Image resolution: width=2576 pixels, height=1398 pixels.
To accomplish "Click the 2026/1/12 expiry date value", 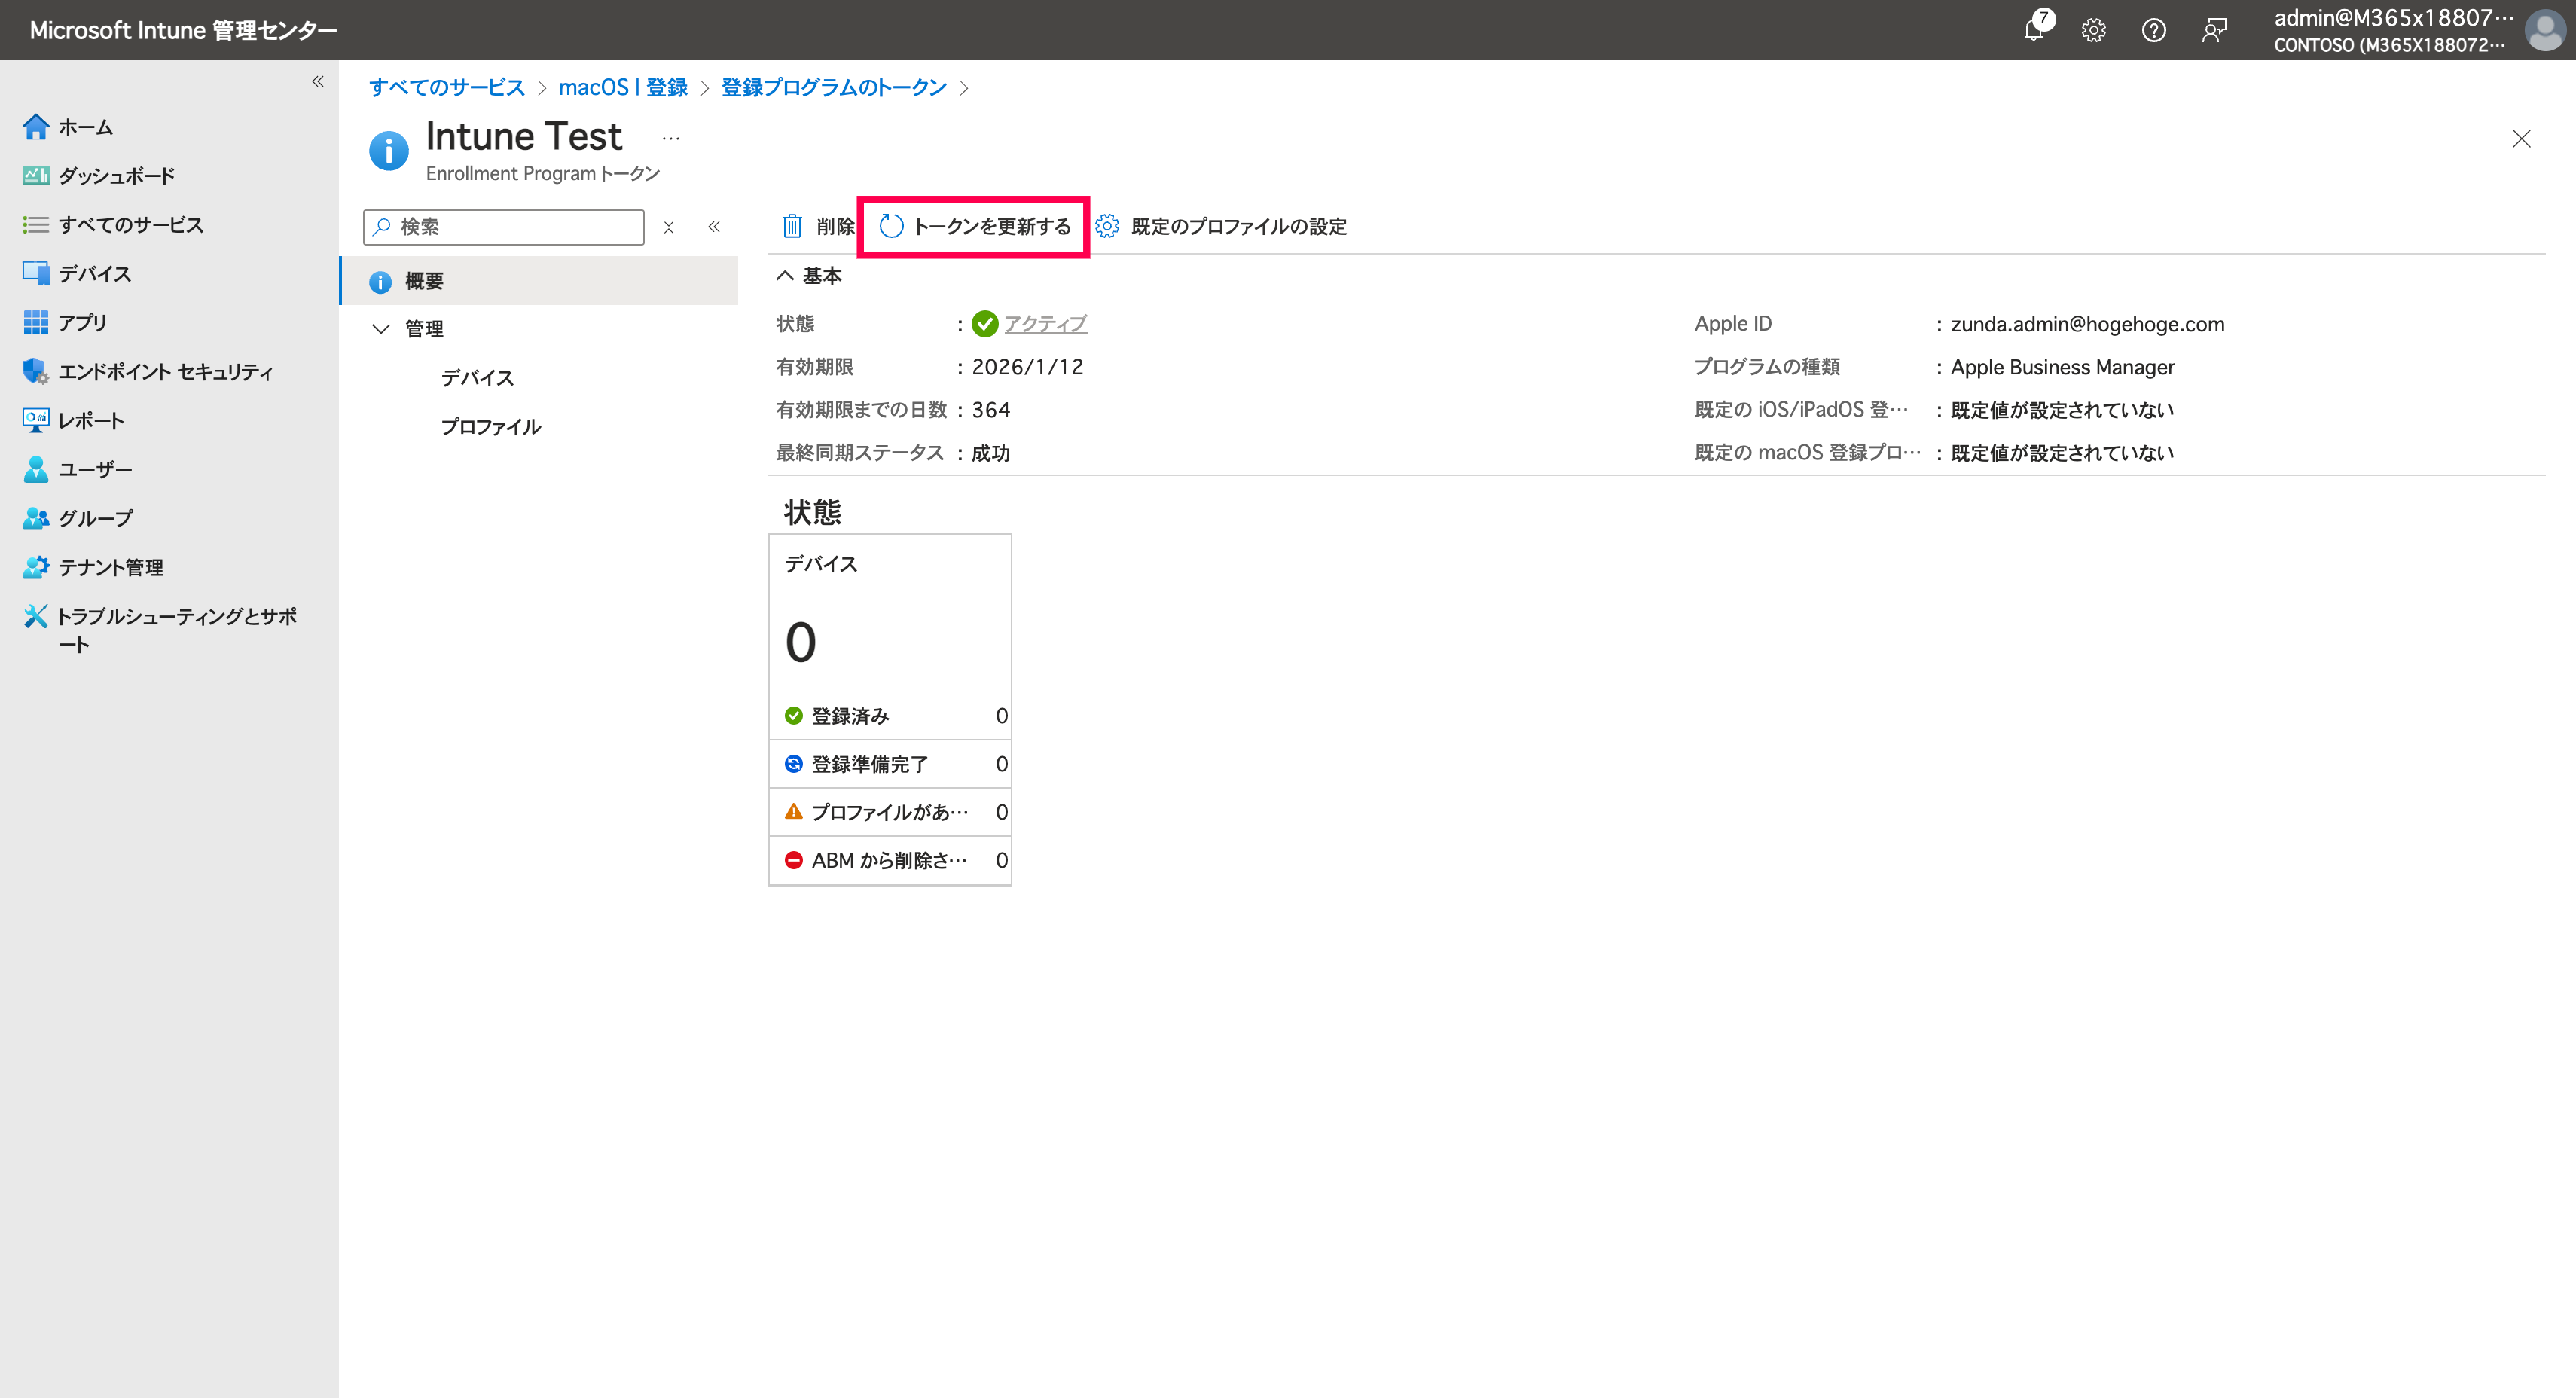I will (x=1027, y=367).
